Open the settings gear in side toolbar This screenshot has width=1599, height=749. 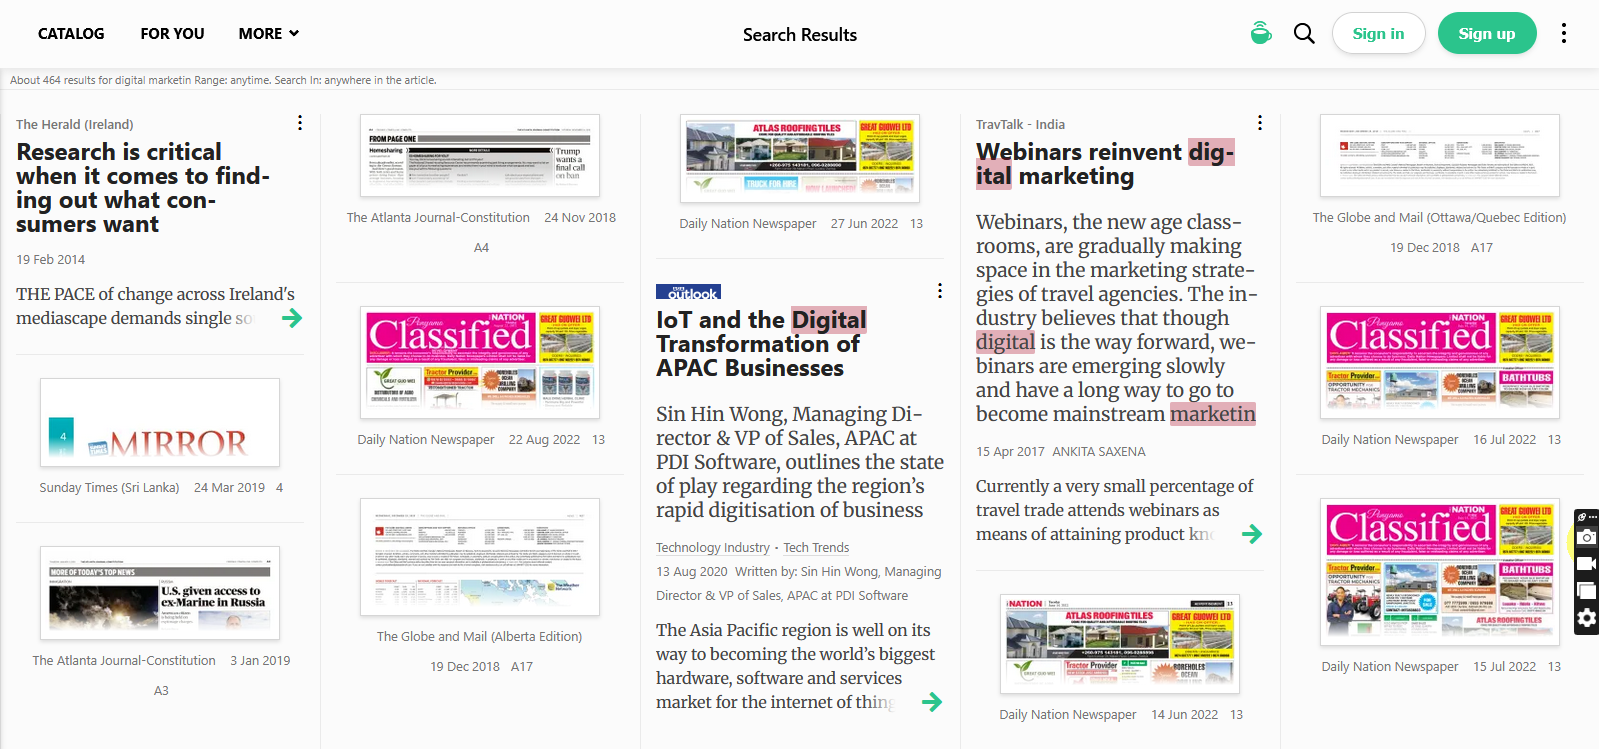coord(1586,618)
